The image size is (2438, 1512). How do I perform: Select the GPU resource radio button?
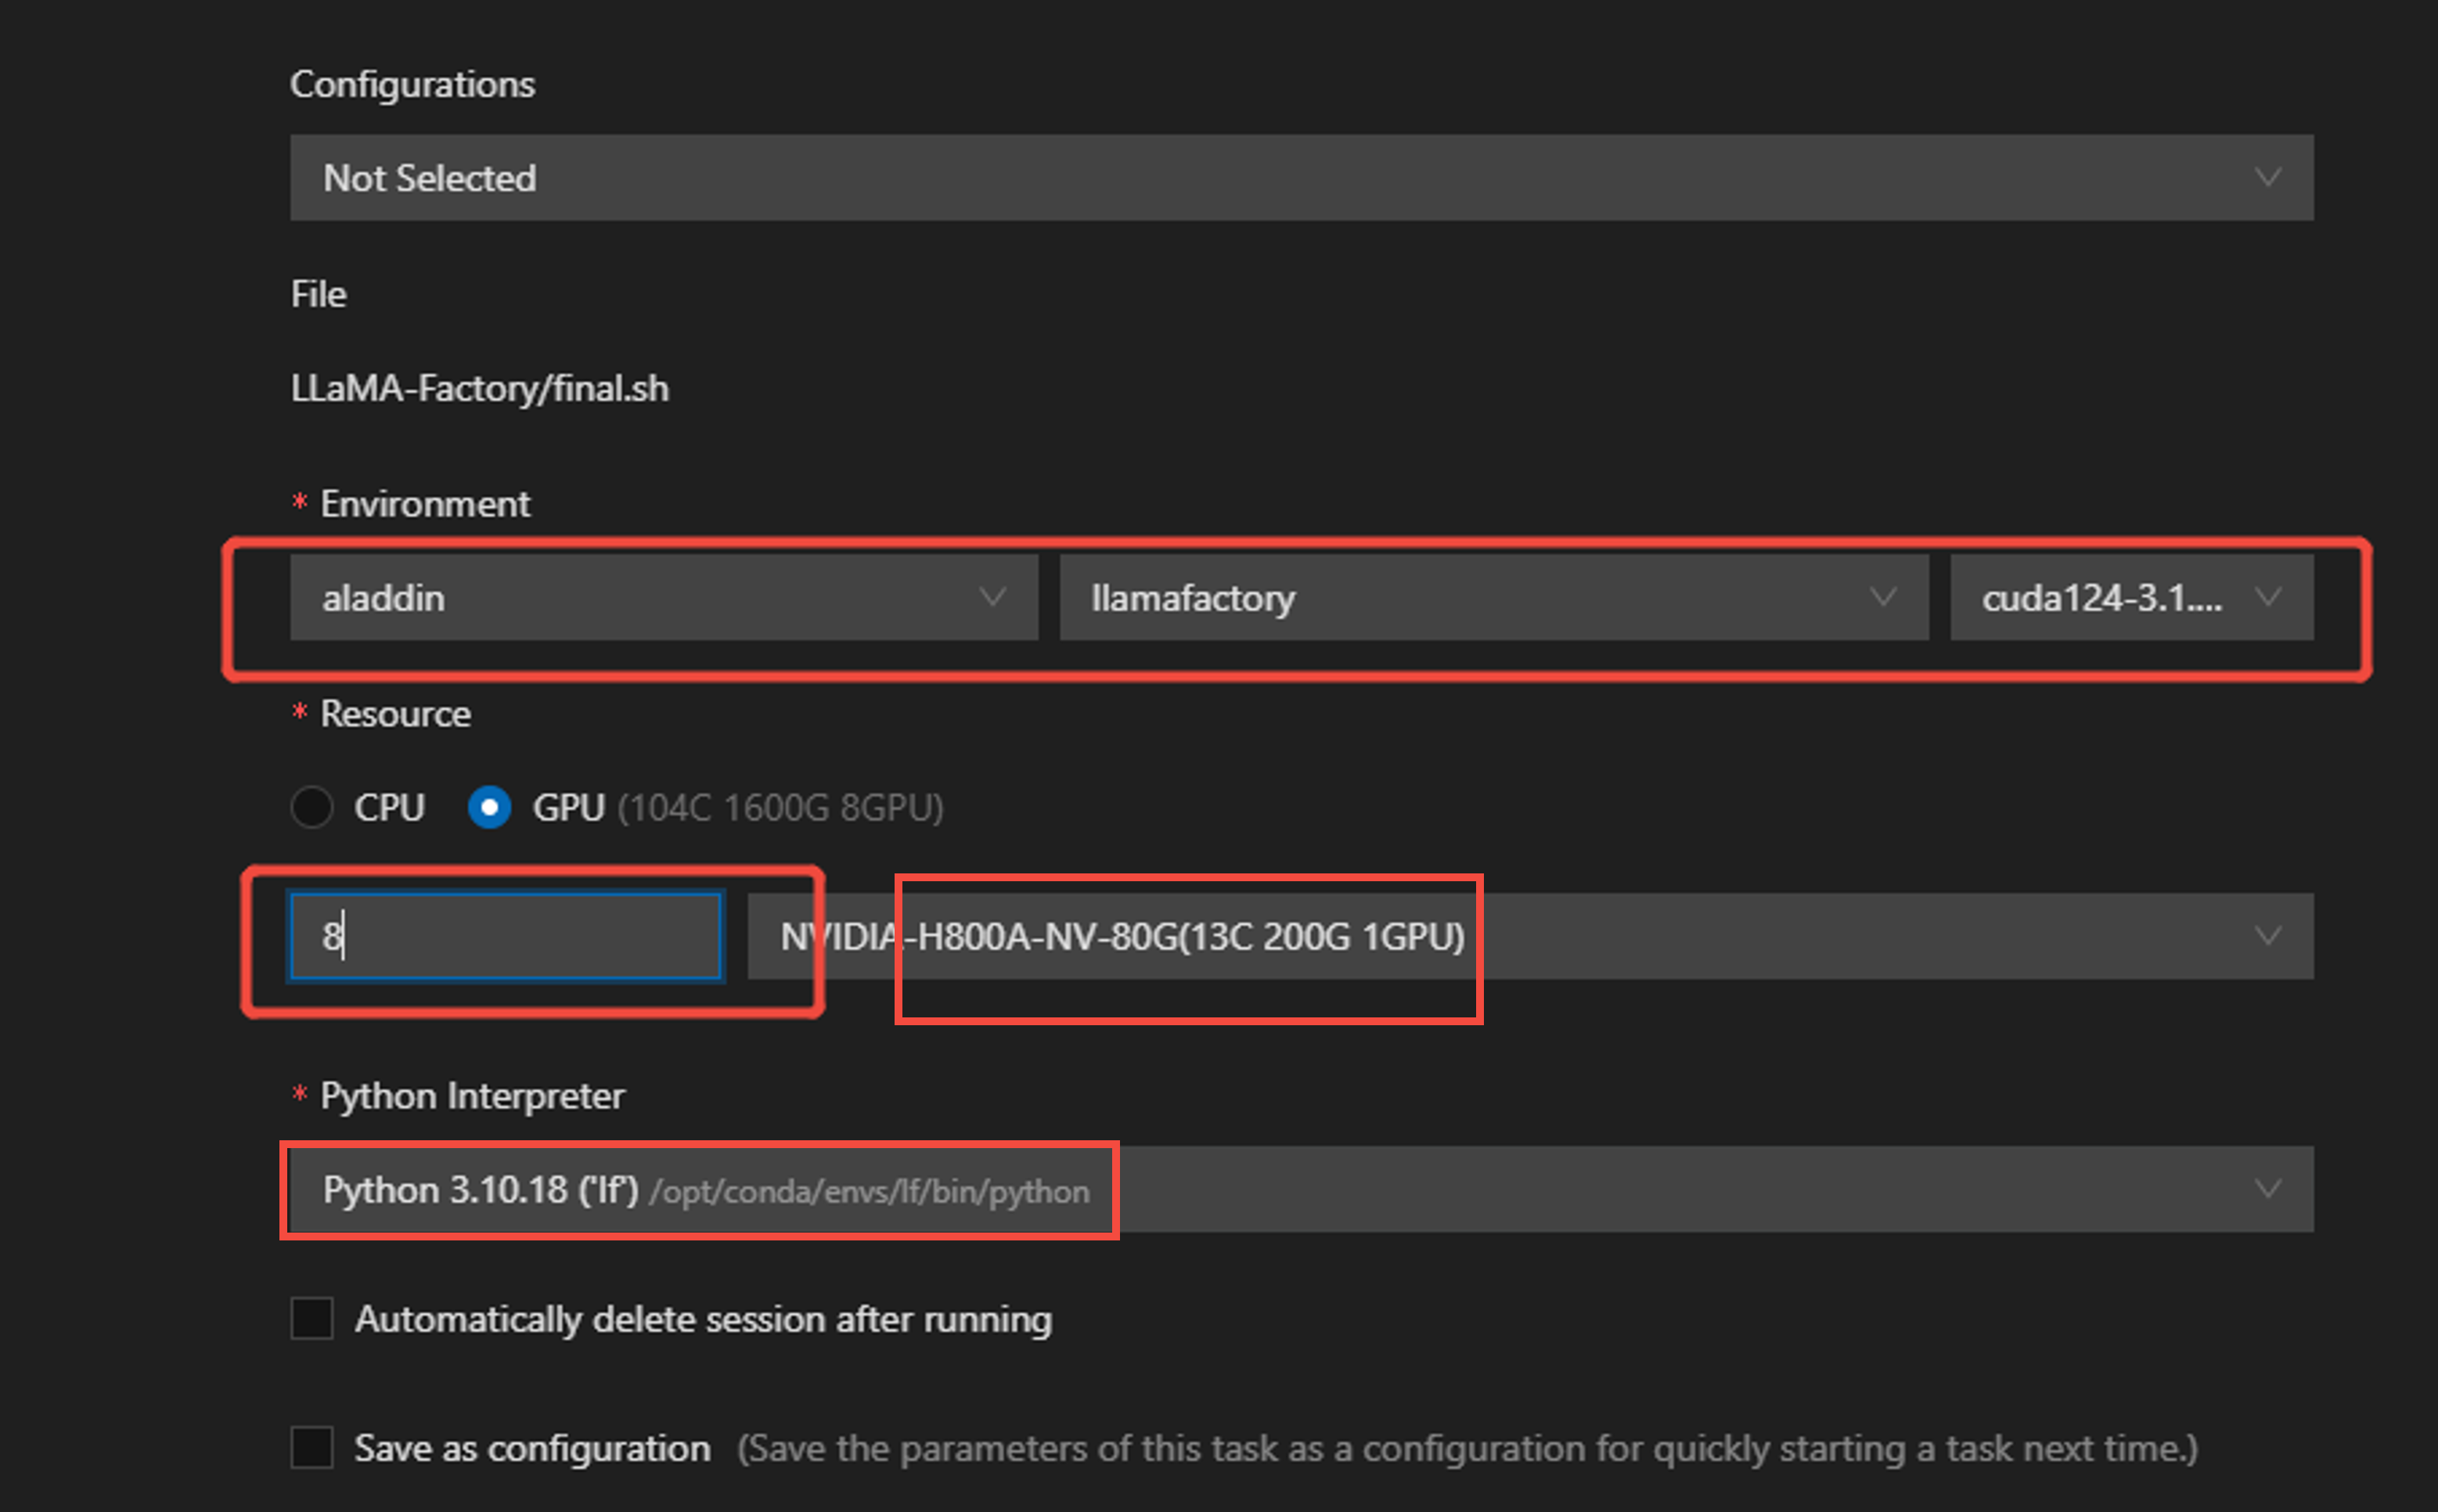point(489,807)
